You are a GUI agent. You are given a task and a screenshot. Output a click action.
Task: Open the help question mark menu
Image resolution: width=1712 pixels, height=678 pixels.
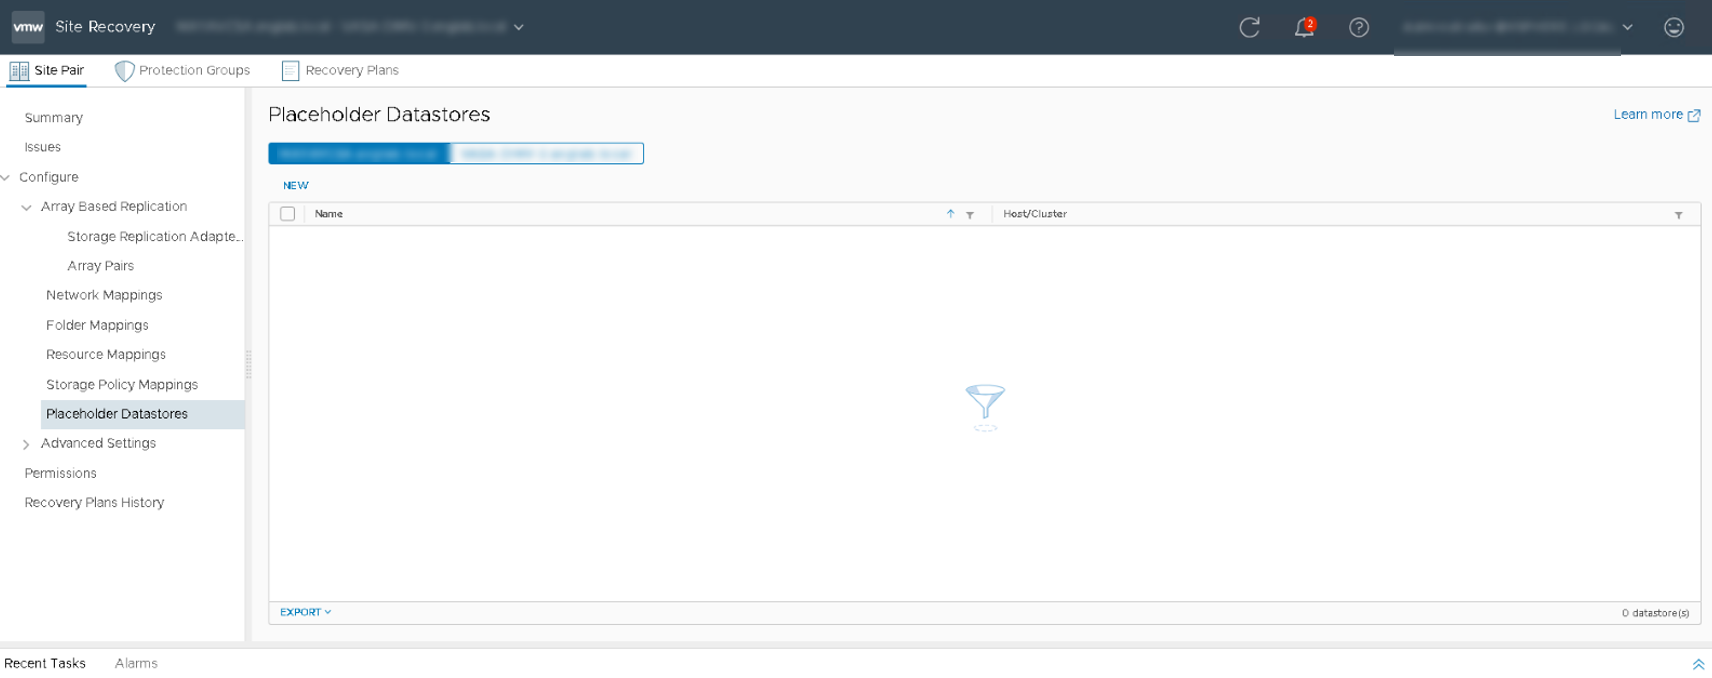(x=1358, y=27)
